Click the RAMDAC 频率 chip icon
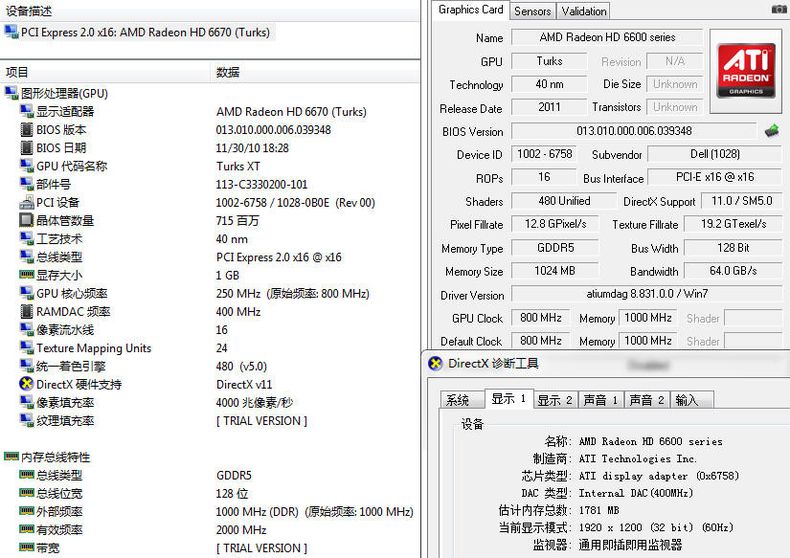Image resolution: width=790 pixels, height=558 pixels. click(x=27, y=311)
